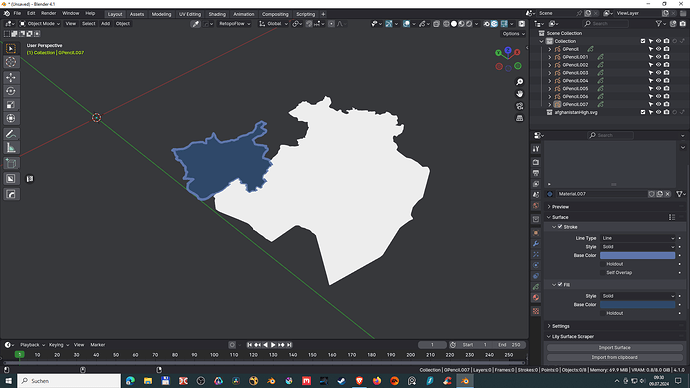
Task: Select the Annotate tool
Action: (x=11, y=134)
